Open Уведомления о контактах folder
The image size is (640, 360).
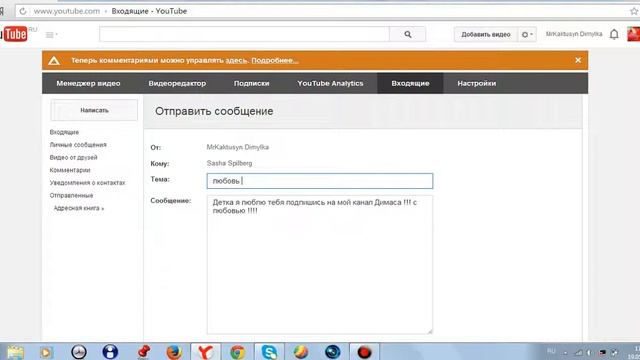(87, 183)
